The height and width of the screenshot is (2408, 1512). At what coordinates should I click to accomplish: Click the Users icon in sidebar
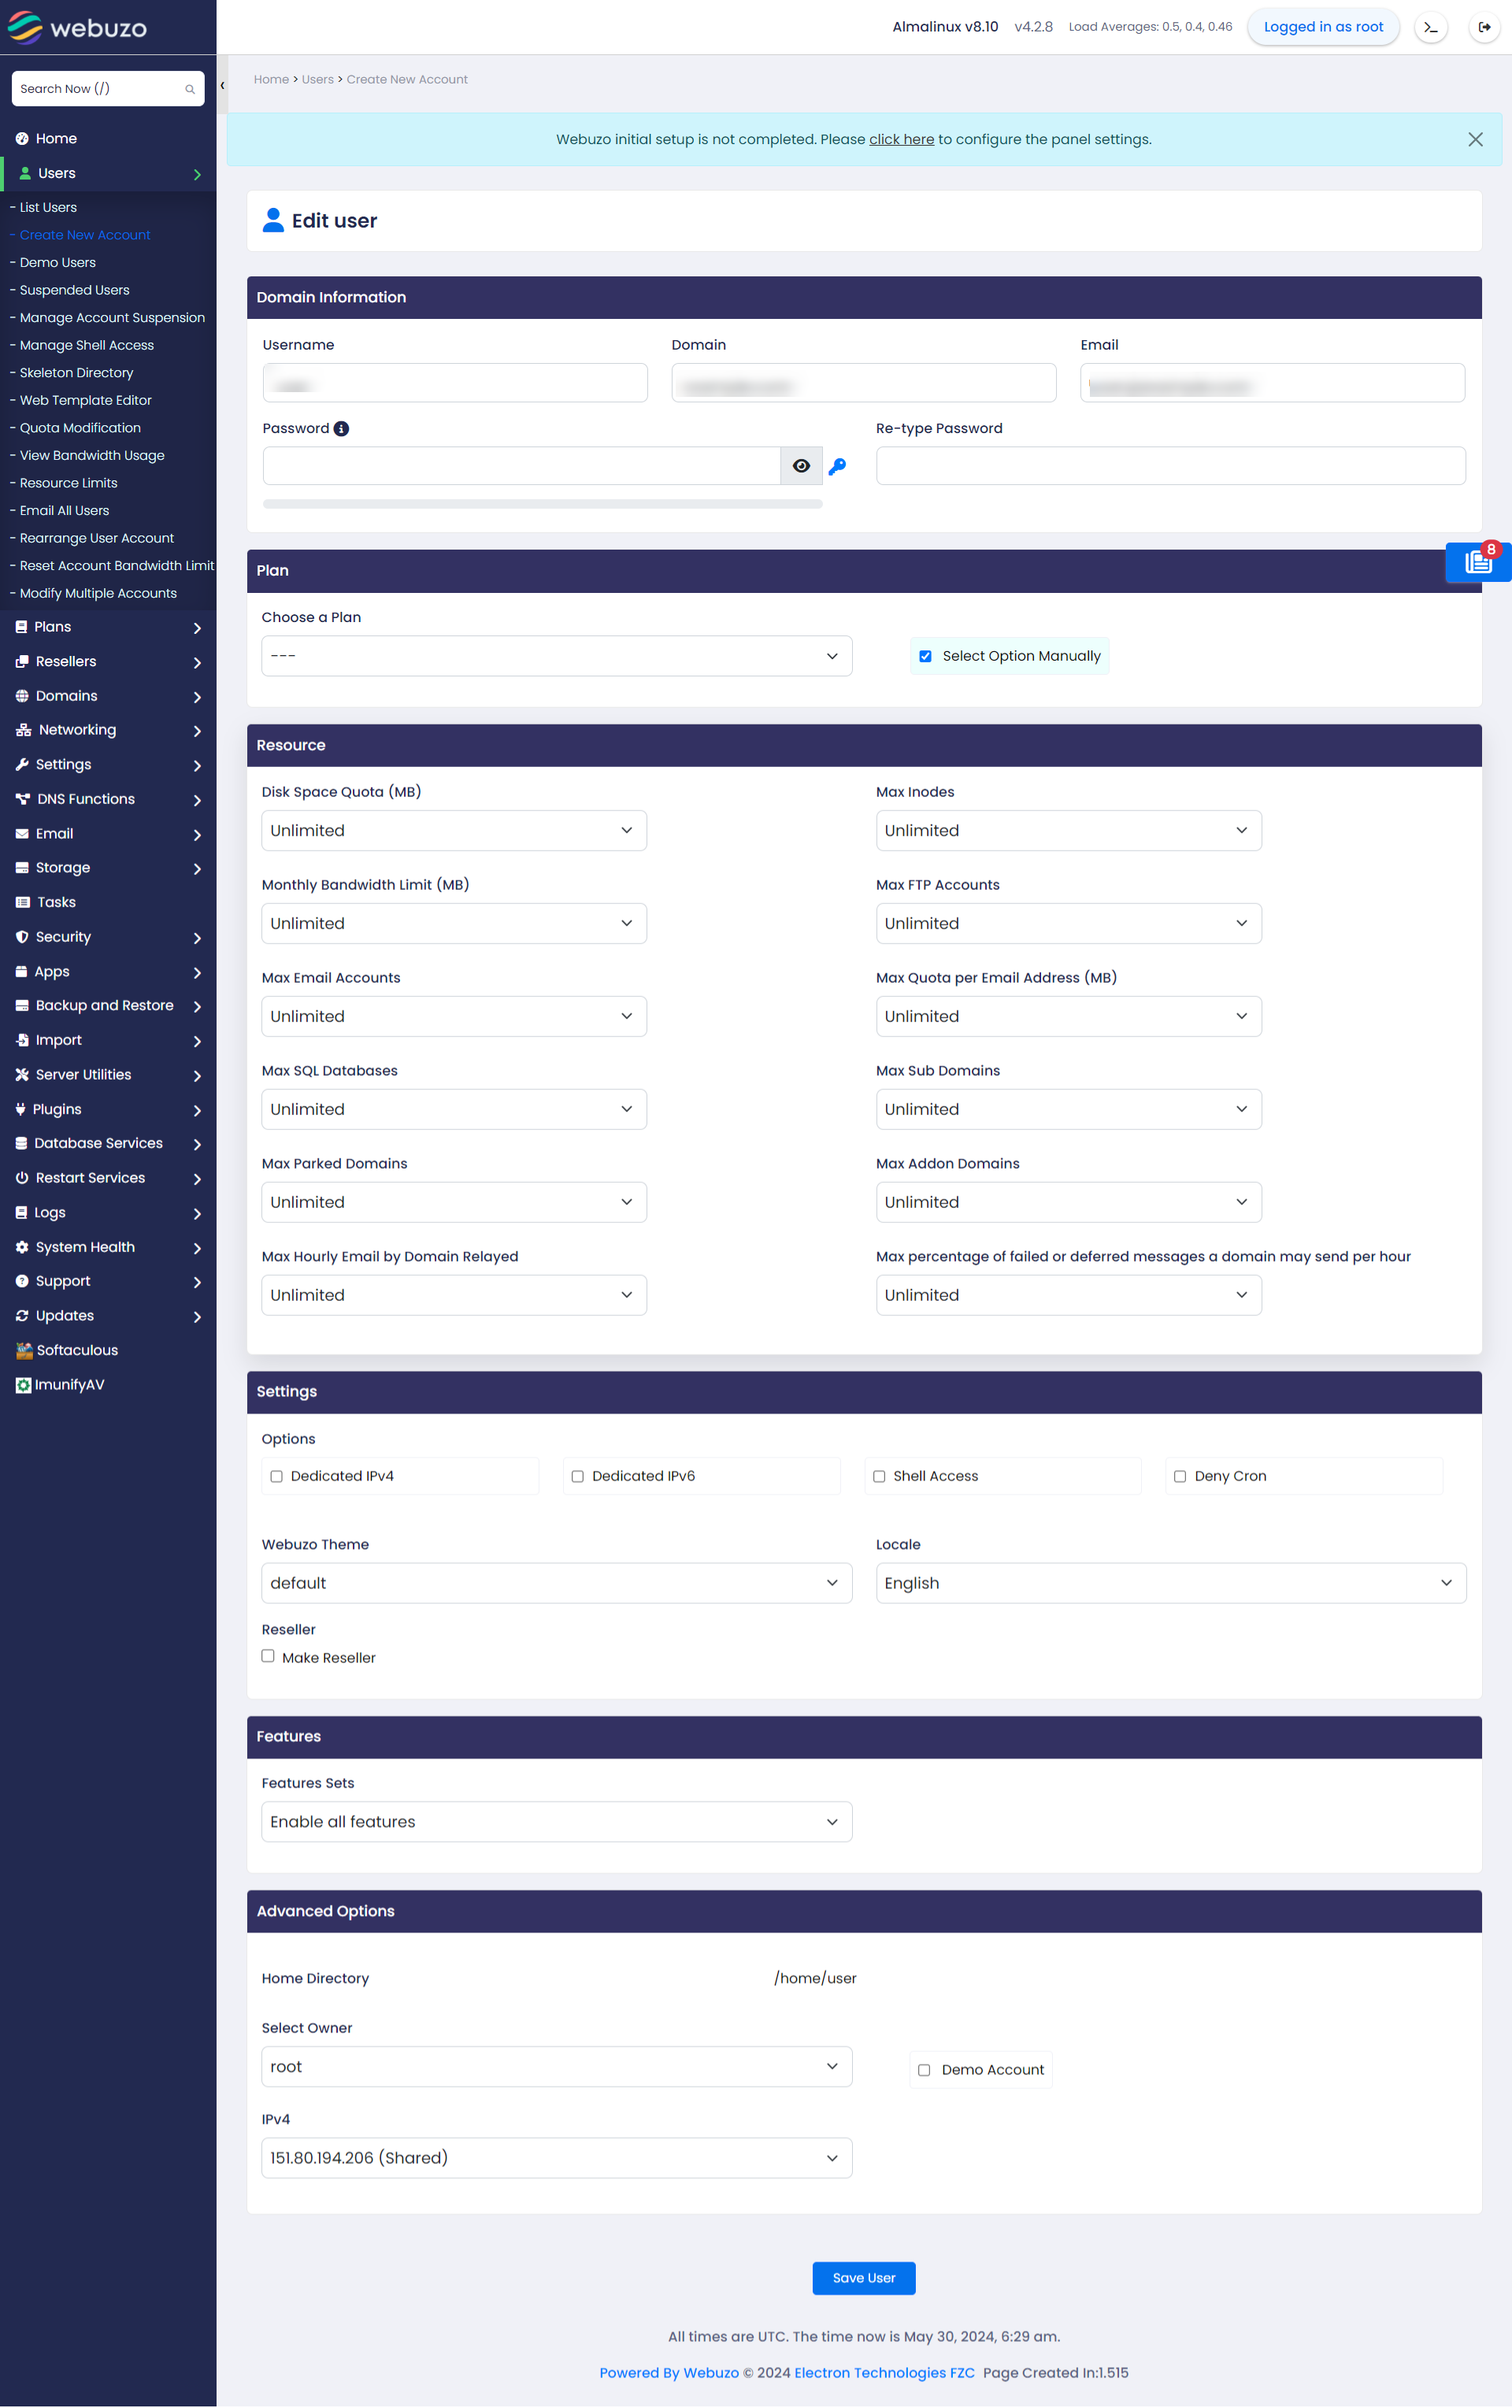pos(26,172)
